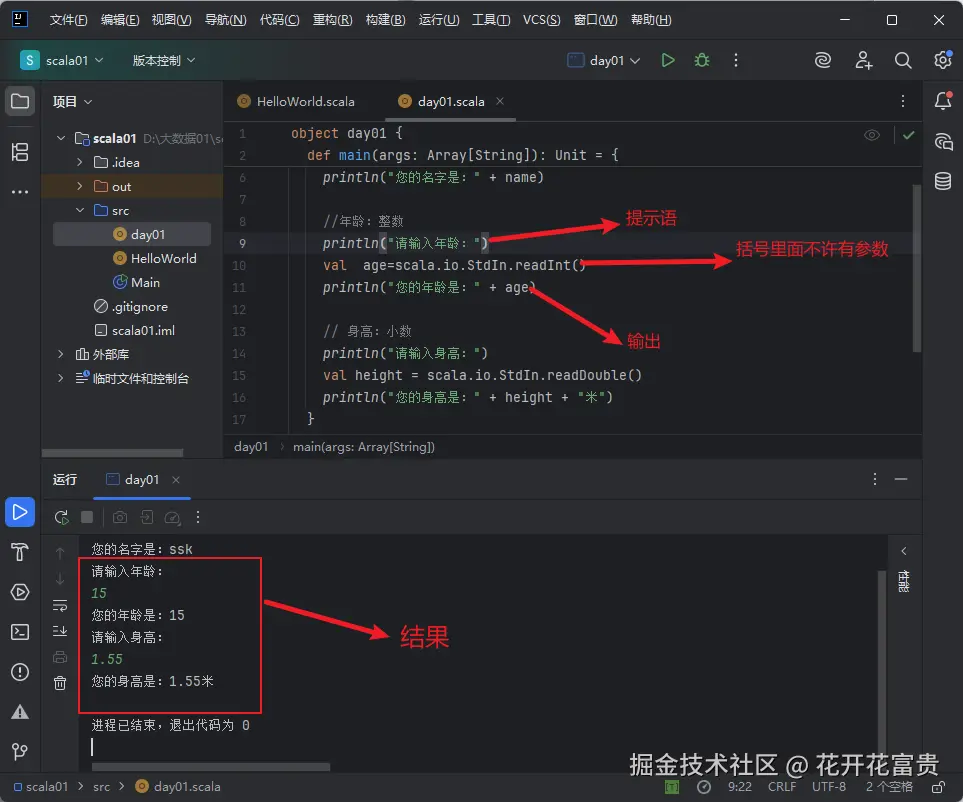Image resolution: width=963 pixels, height=802 pixels.
Task: Click 9:22 cursor position in status bar
Action: [739, 787]
